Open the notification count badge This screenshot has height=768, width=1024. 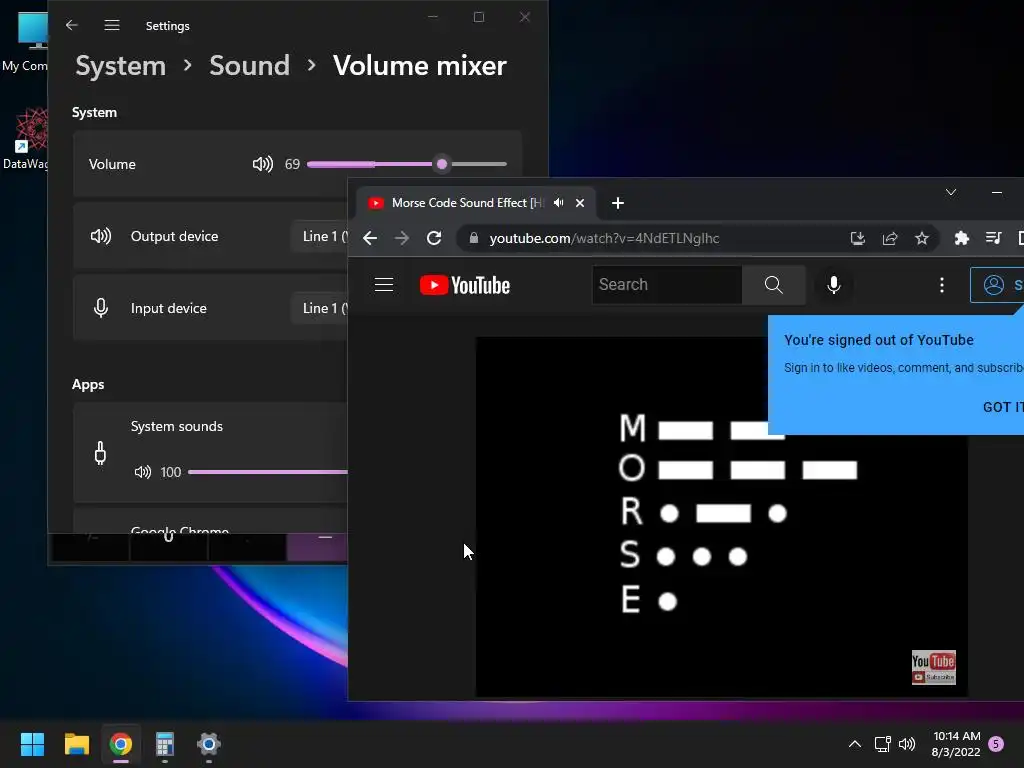[996, 744]
